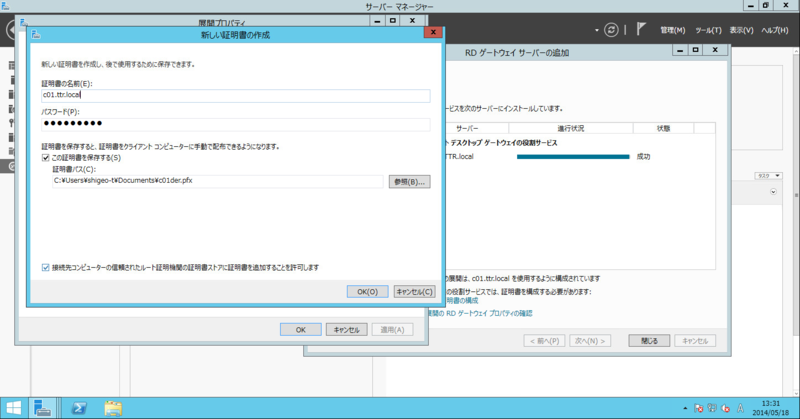Click the パスワード(P) password field
The height and width of the screenshot is (419, 800).
coord(236,124)
